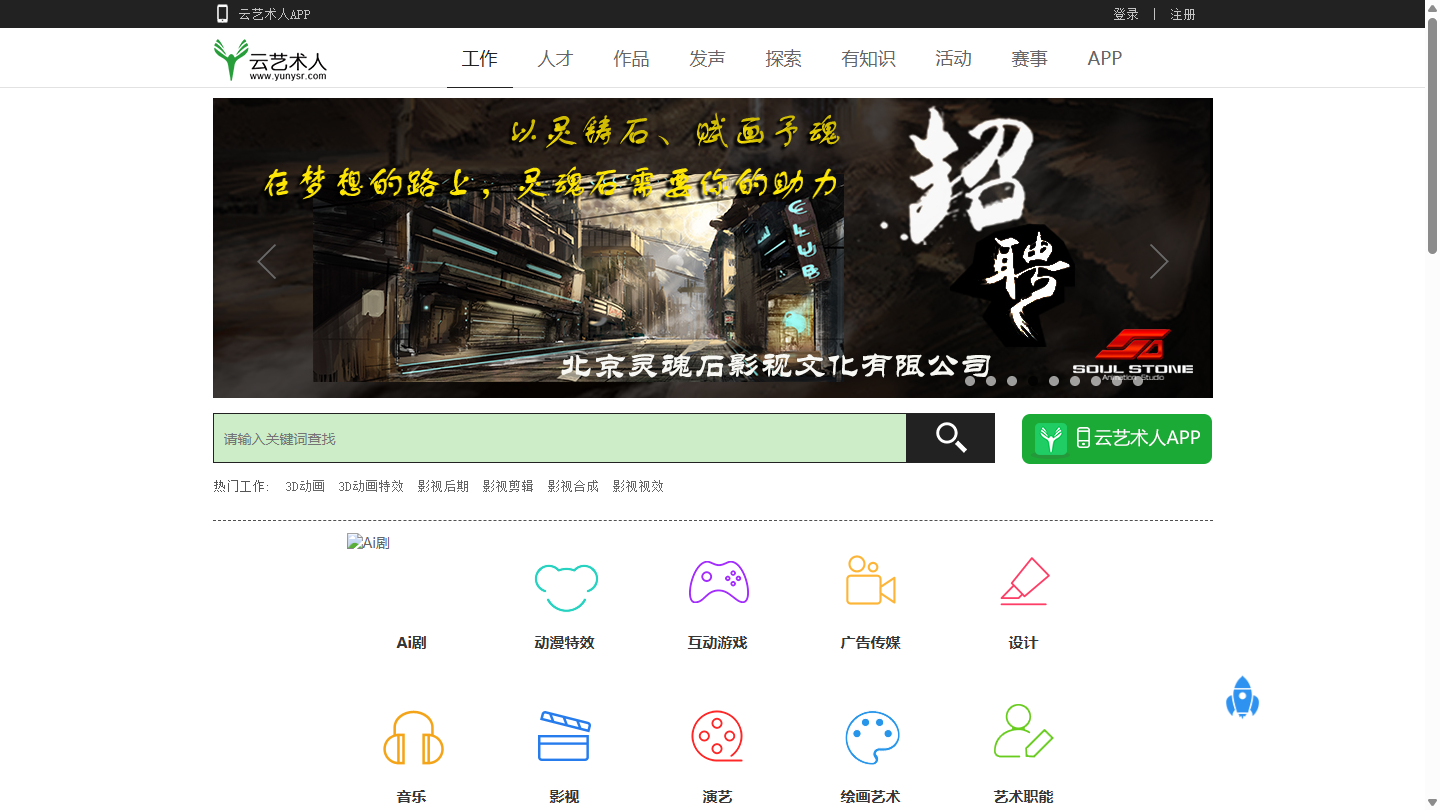Switch to the 工作 tab

coord(480,59)
